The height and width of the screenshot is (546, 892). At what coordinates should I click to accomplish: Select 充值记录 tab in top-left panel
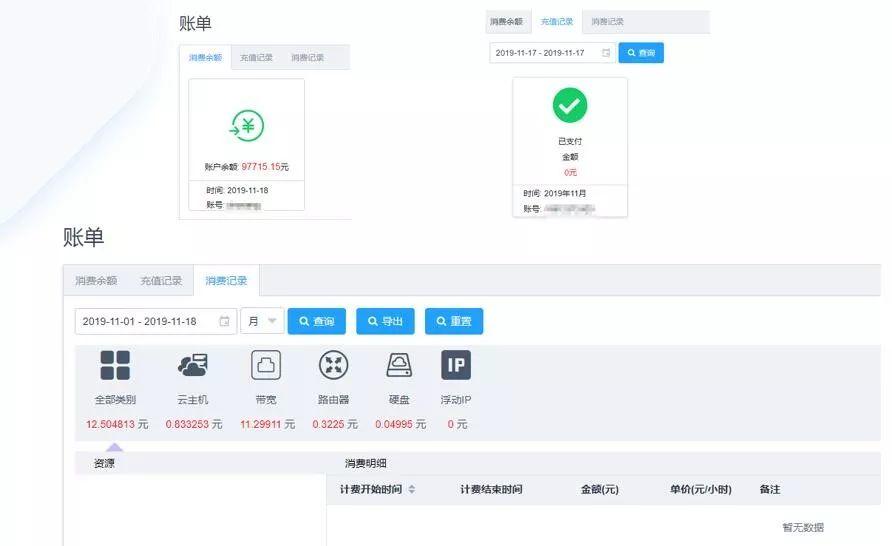(x=256, y=58)
